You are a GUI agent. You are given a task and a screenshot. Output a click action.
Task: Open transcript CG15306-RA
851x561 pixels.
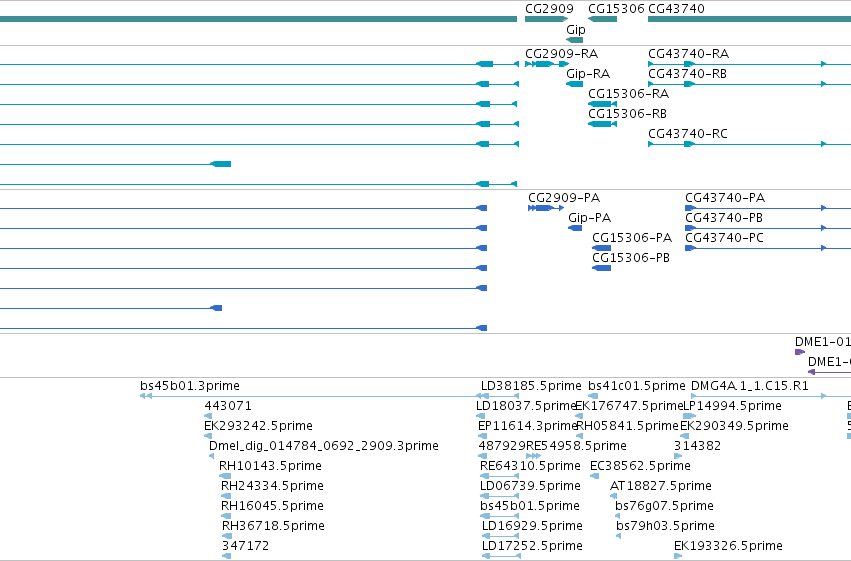628,94
